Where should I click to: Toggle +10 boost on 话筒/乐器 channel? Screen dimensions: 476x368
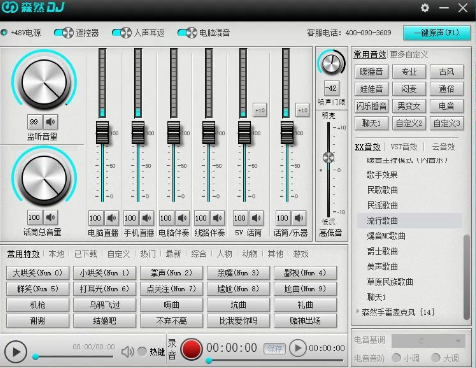(x=302, y=110)
